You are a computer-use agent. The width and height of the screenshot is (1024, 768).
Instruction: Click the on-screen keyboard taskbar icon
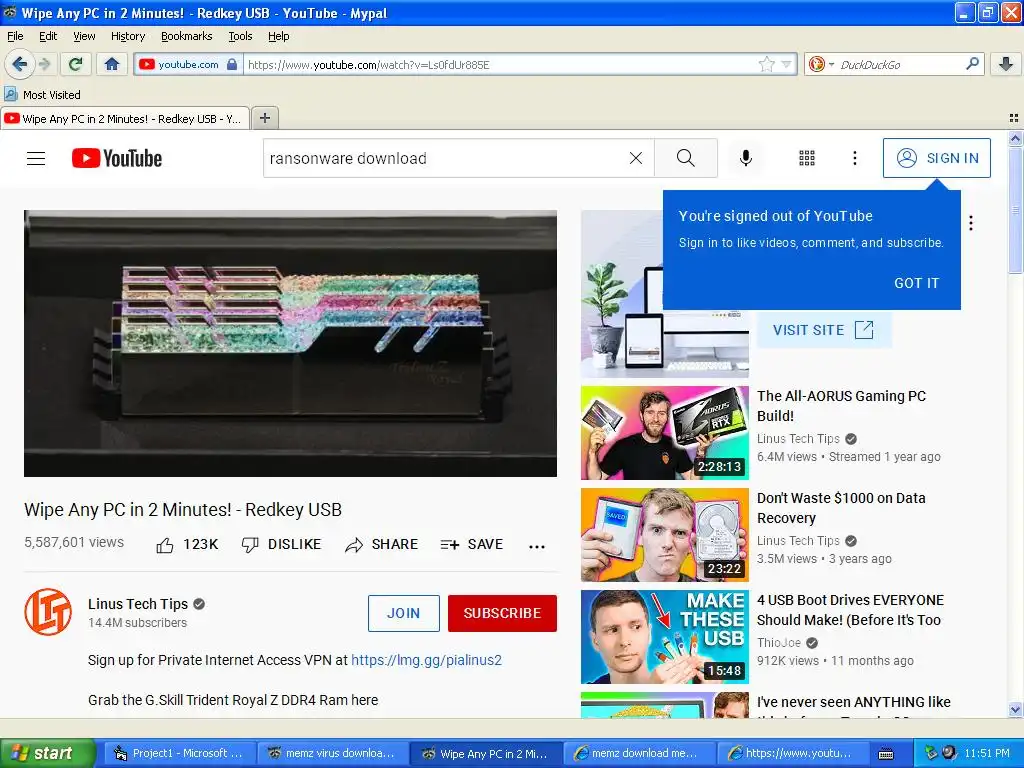point(886,754)
